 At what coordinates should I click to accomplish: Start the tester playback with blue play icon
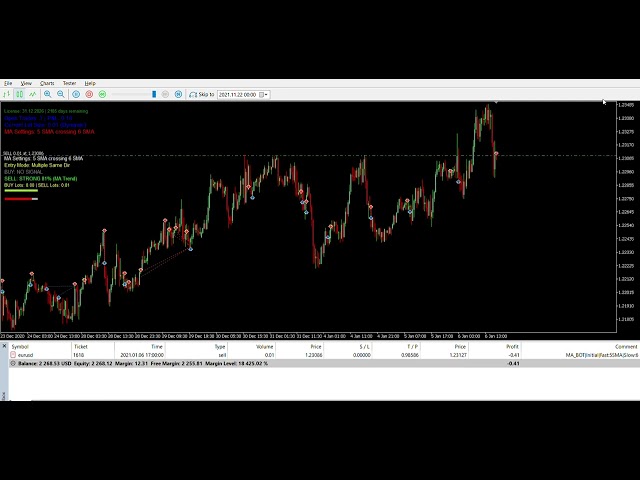click(x=76, y=94)
